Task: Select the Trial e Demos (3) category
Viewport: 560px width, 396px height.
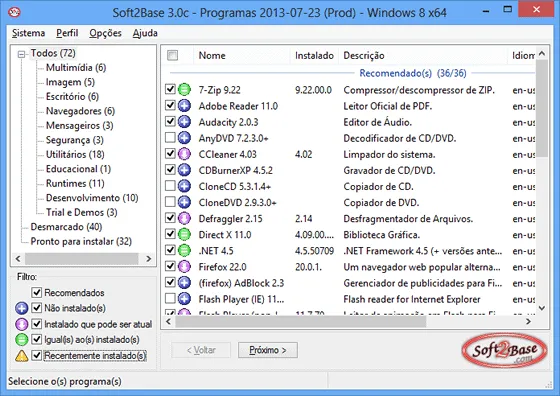Action: point(81,212)
